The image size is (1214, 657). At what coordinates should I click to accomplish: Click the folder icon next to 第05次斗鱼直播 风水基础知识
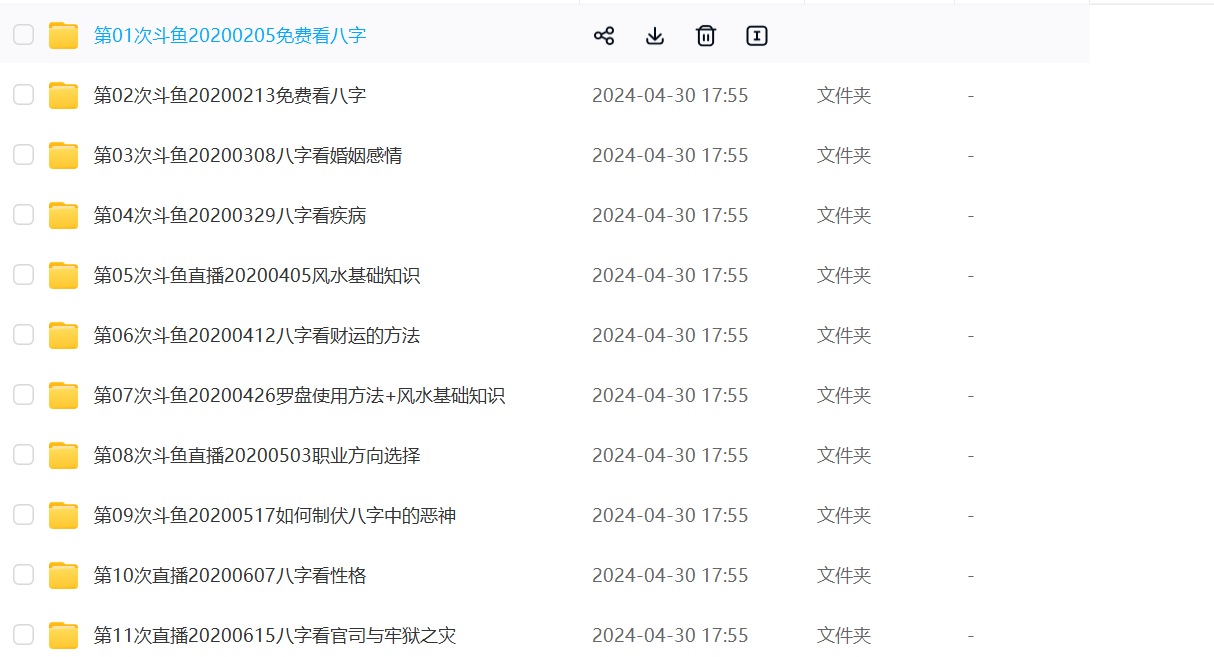tap(64, 276)
